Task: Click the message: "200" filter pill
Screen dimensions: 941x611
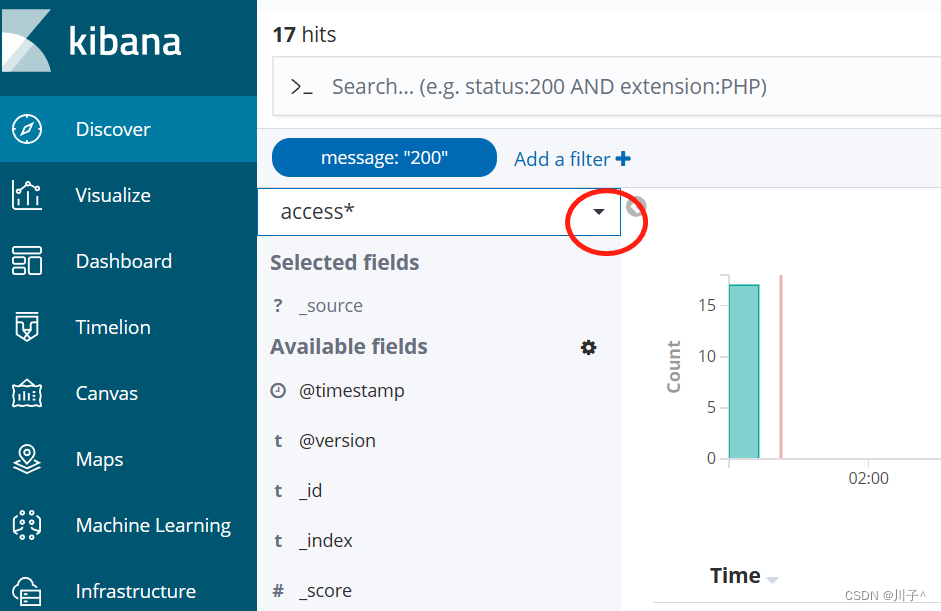Action: [x=384, y=158]
